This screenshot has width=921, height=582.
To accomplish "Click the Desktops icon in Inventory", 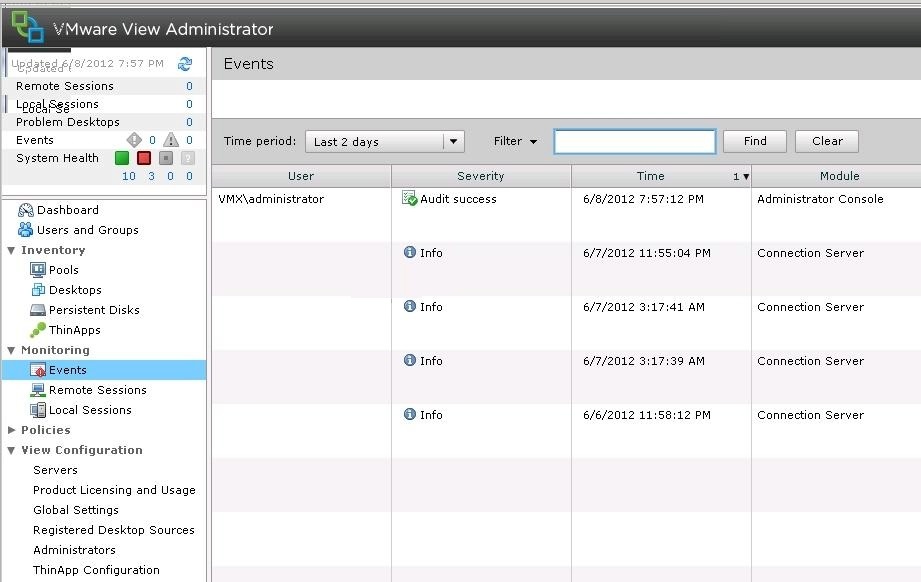I will click(x=38, y=290).
